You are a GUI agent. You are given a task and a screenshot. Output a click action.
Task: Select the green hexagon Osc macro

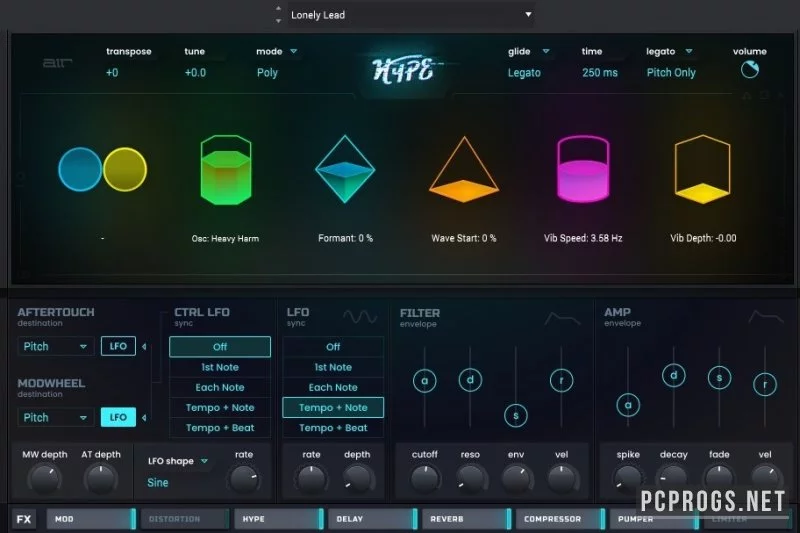tap(226, 170)
